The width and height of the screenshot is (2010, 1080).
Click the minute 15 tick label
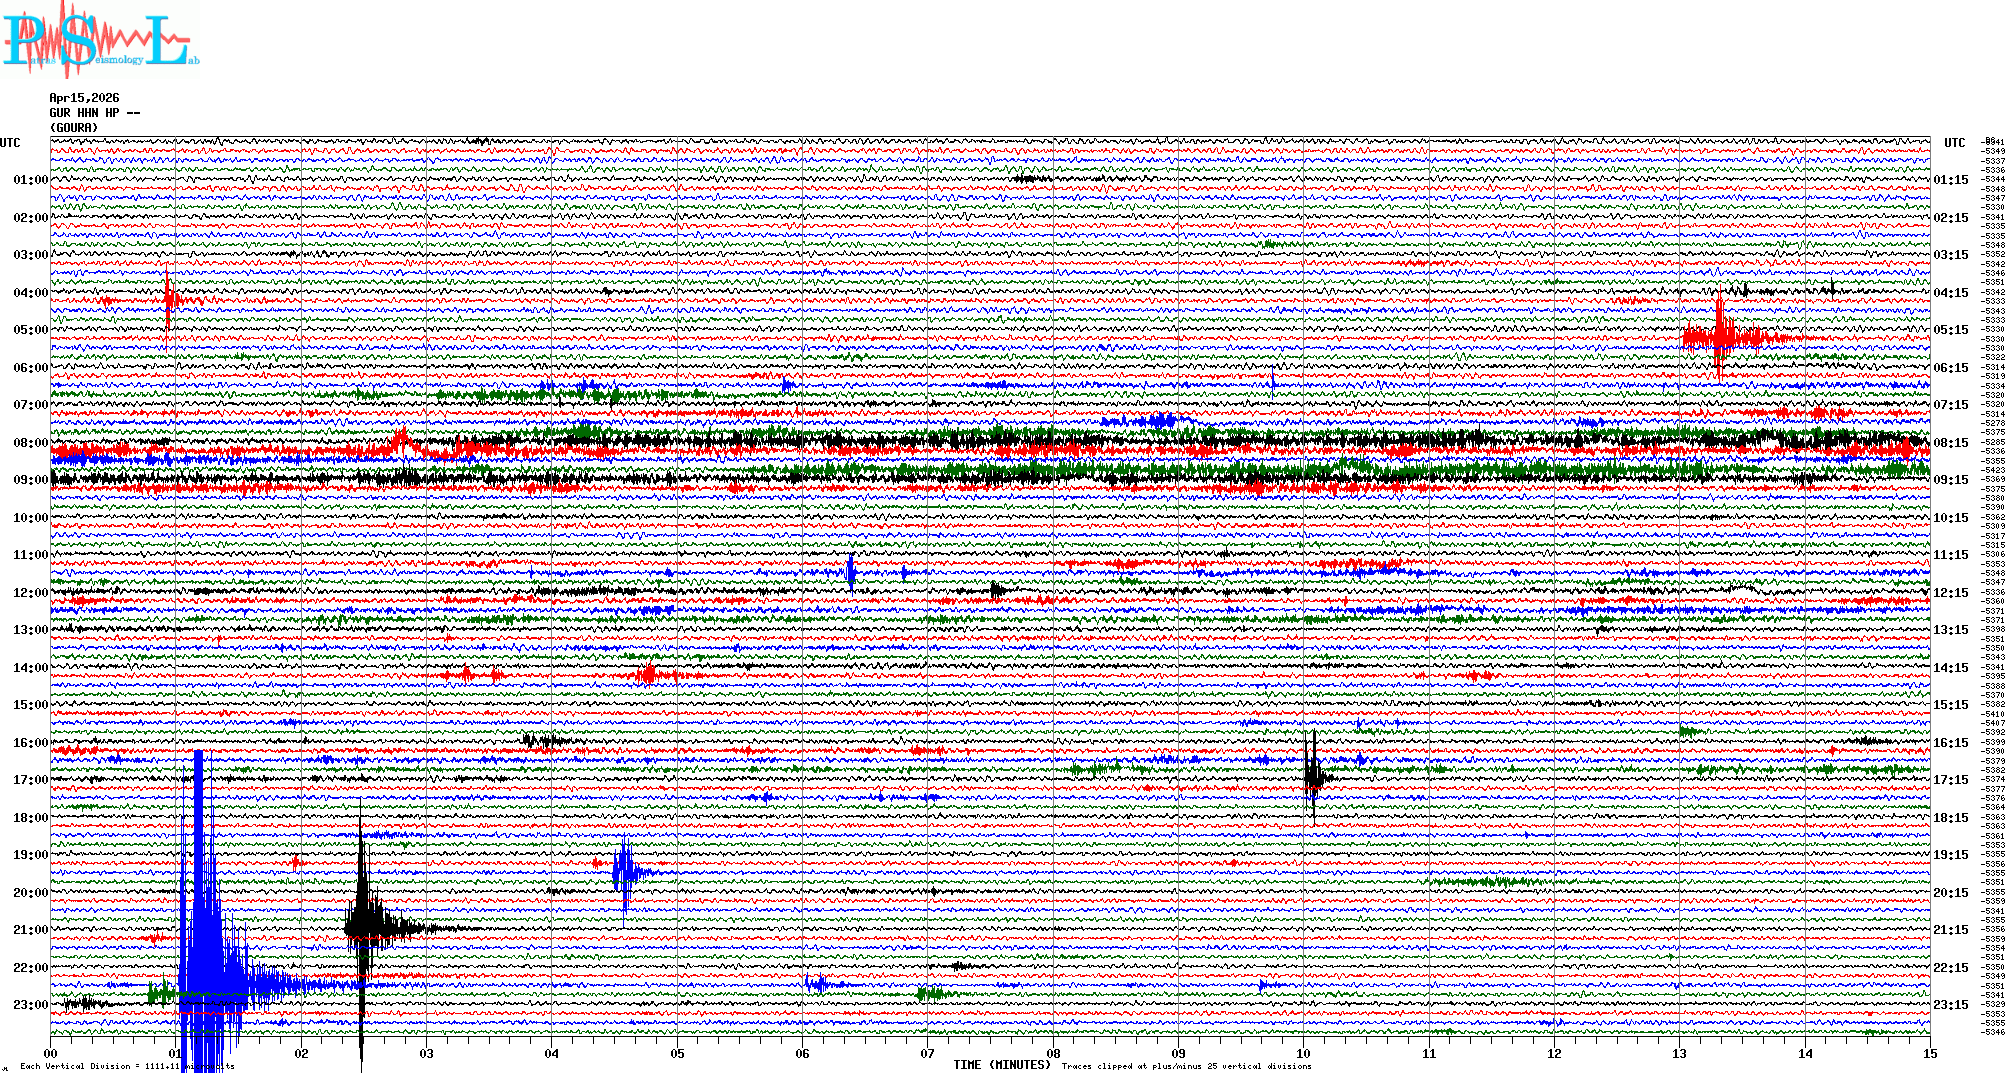tap(1929, 1053)
